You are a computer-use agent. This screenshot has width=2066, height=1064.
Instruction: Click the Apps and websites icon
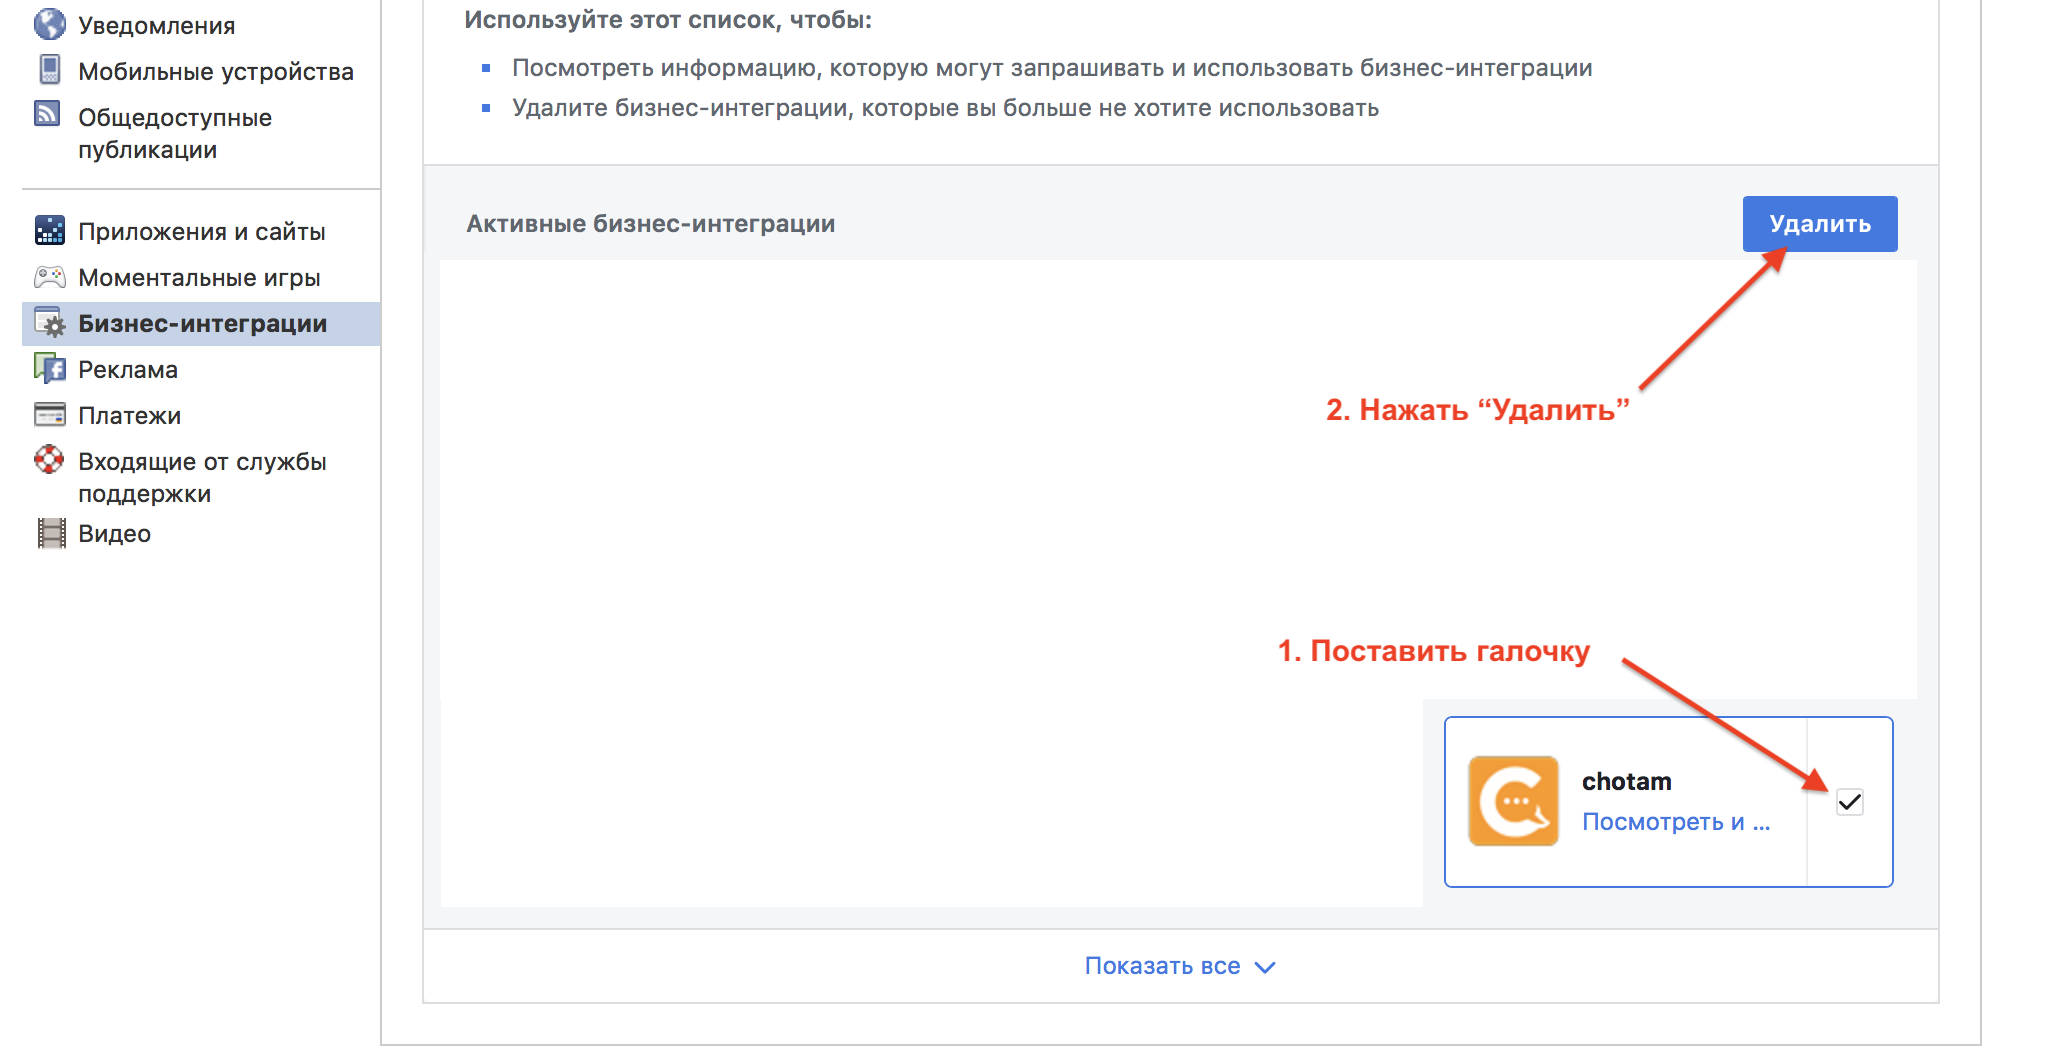(49, 230)
